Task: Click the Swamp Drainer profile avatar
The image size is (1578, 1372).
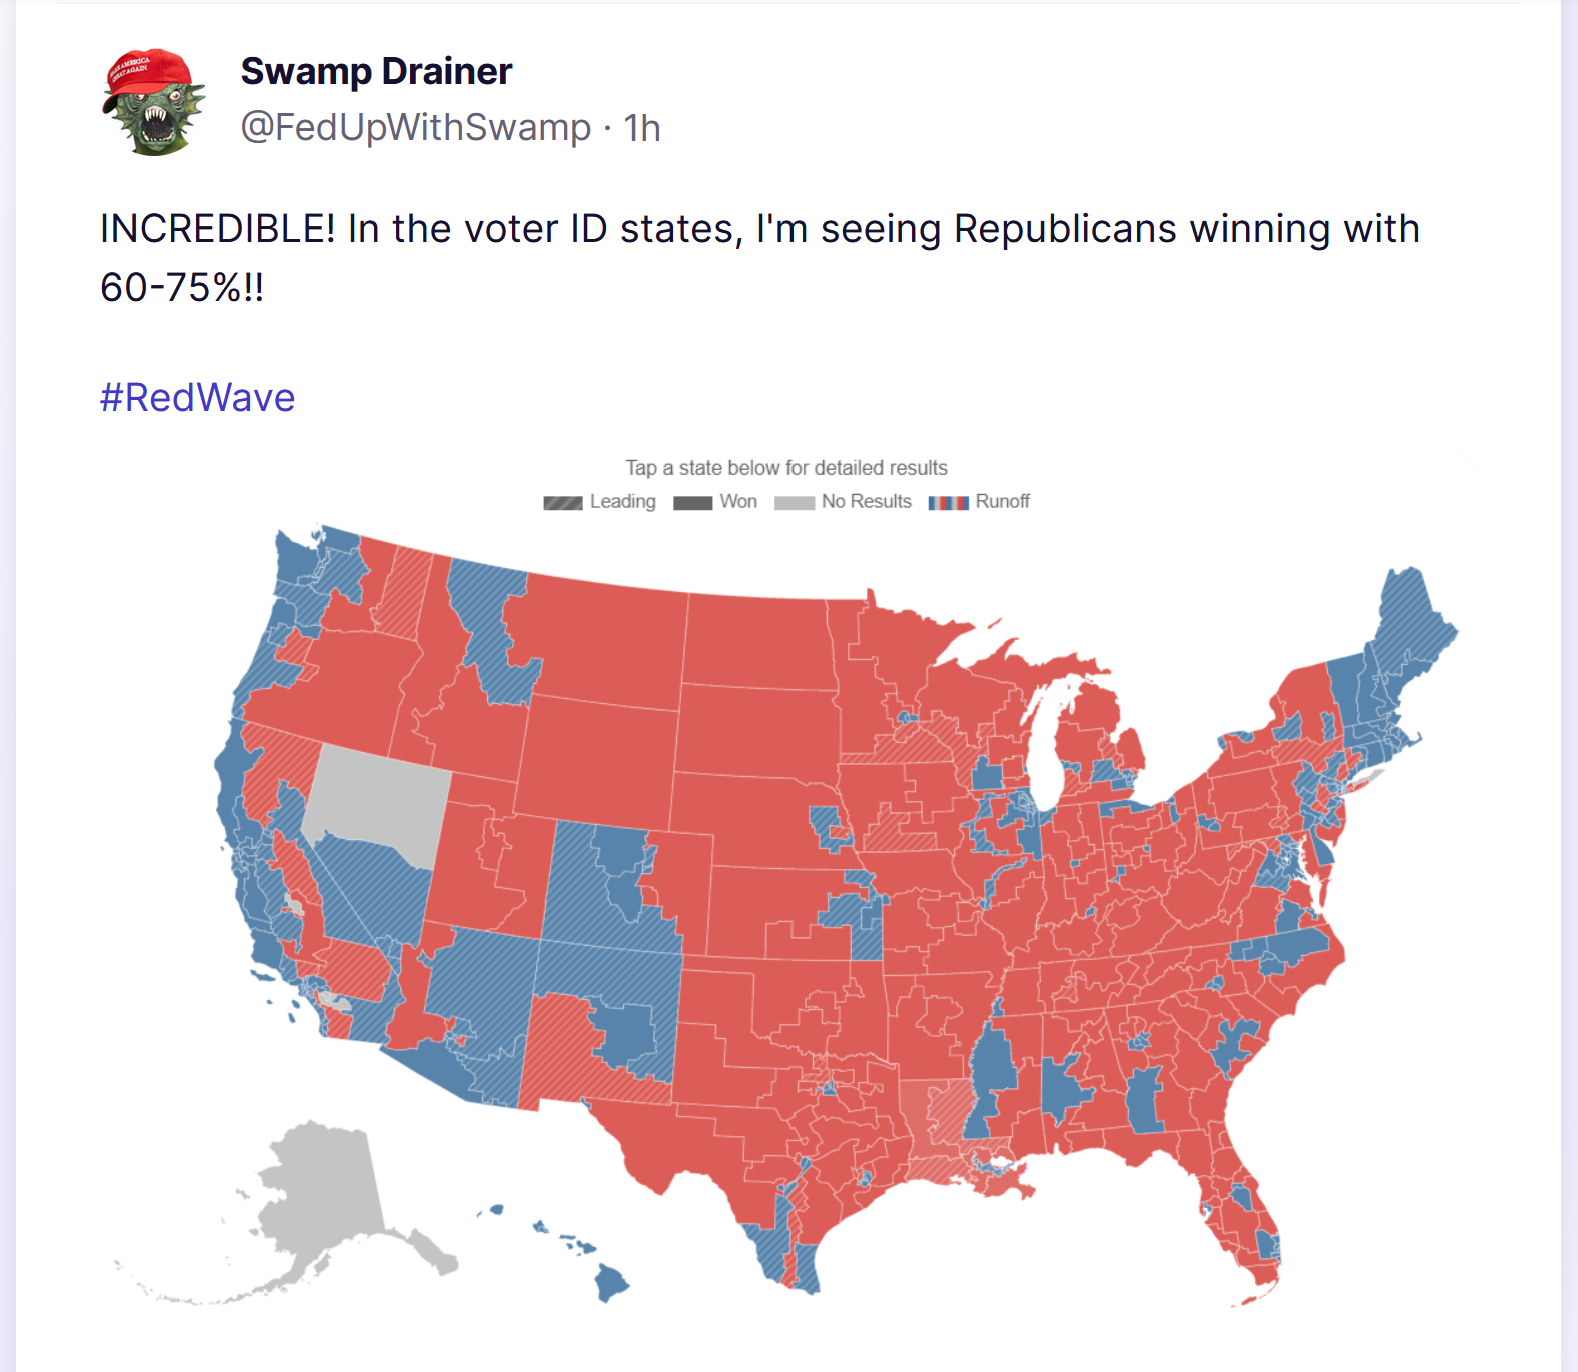Action: [153, 102]
